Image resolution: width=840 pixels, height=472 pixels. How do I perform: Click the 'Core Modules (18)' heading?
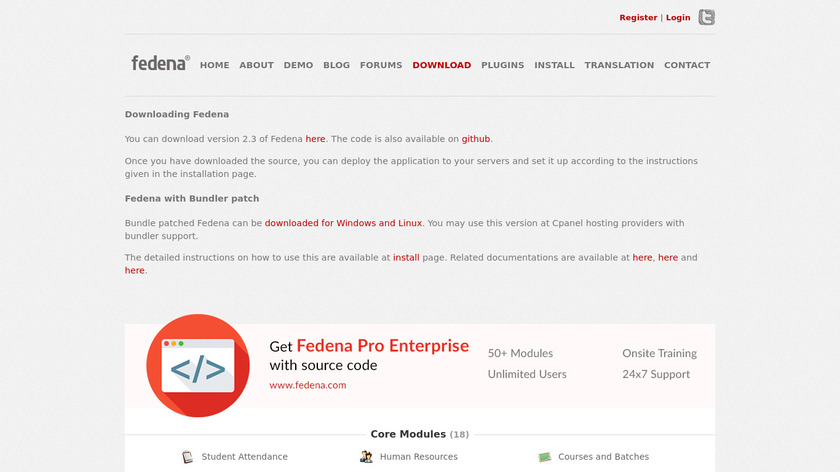click(419, 434)
